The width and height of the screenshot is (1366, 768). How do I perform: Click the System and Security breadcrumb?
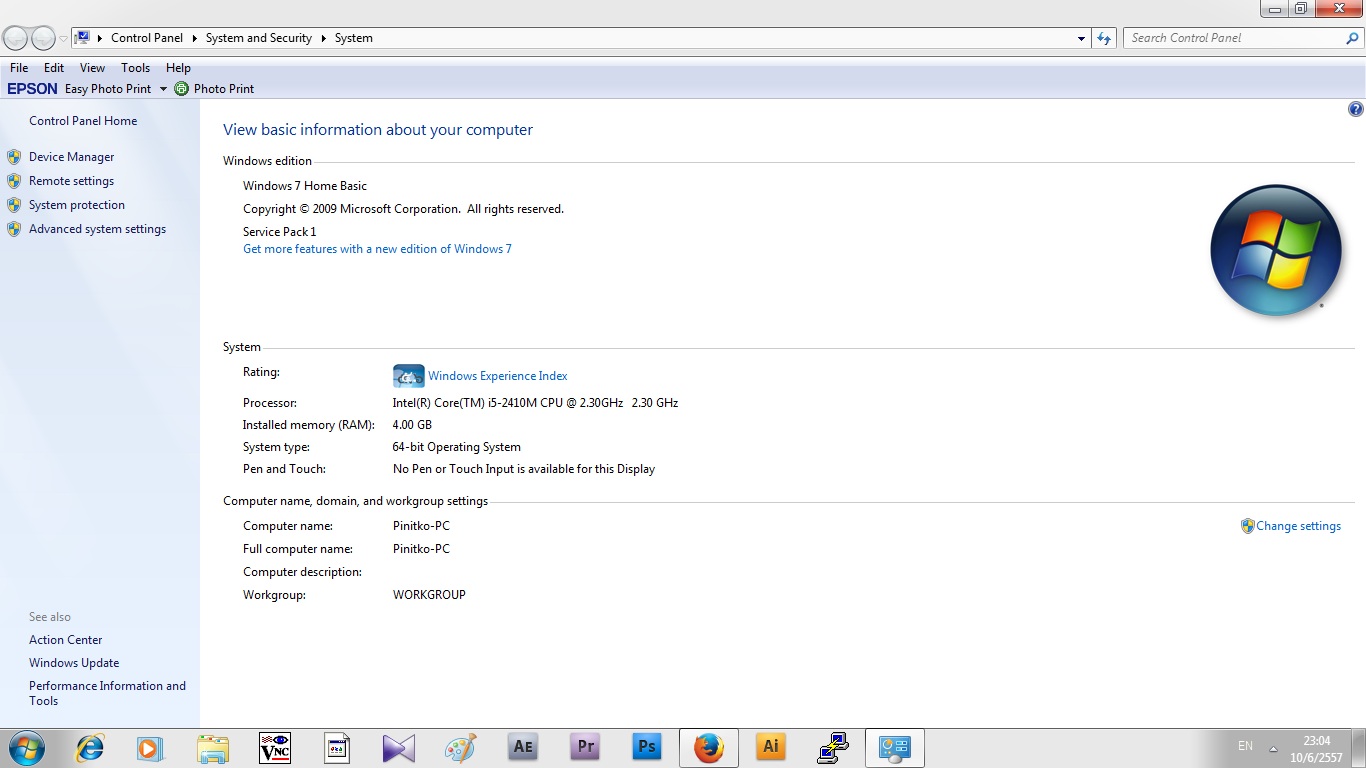click(x=259, y=38)
